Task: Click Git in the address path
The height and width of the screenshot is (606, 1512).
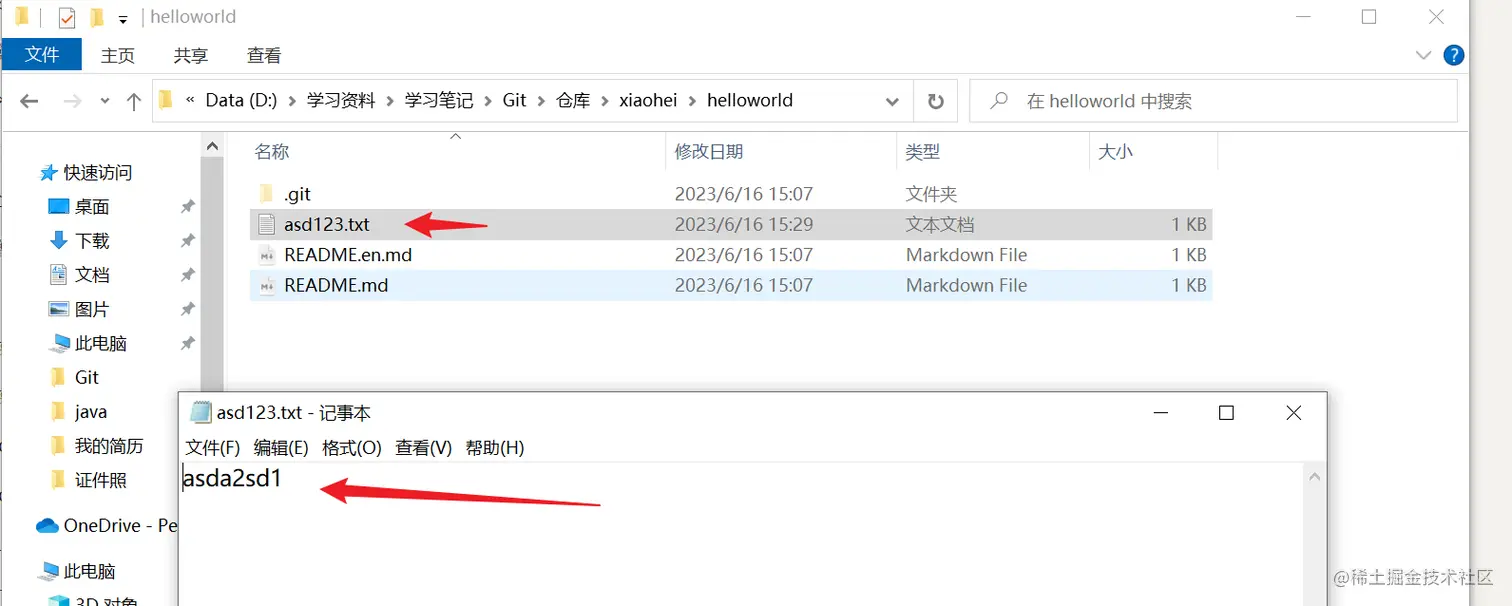Action: coord(514,100)
